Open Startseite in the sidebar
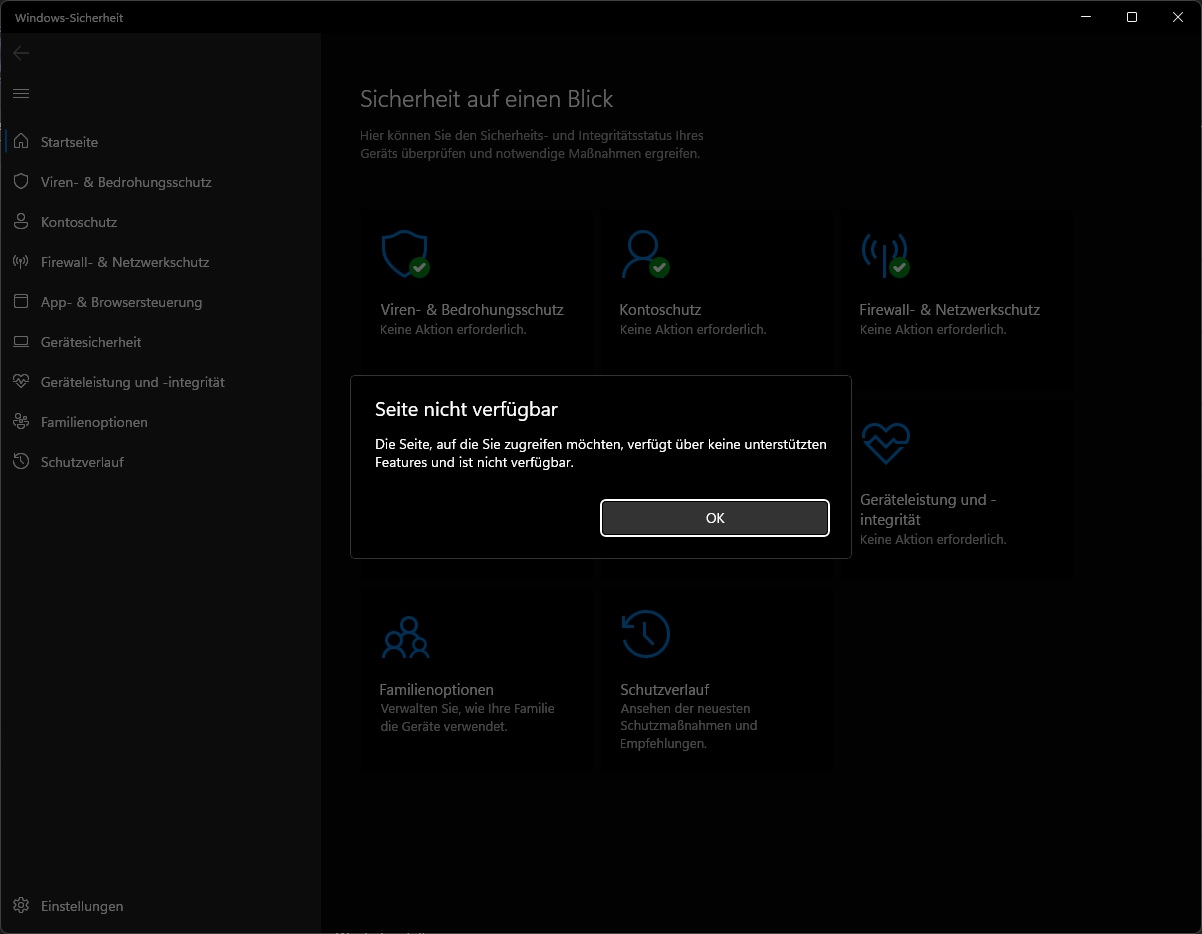The height and width of the screenshot is (934, 1202). (x=69, y=142)
